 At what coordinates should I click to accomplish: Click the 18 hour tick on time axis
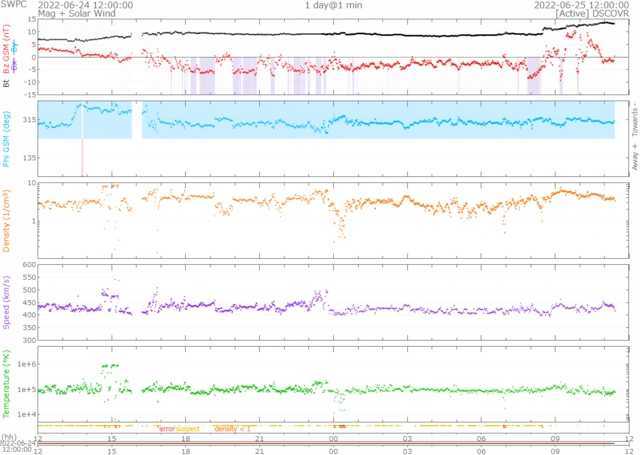[186, 438]
